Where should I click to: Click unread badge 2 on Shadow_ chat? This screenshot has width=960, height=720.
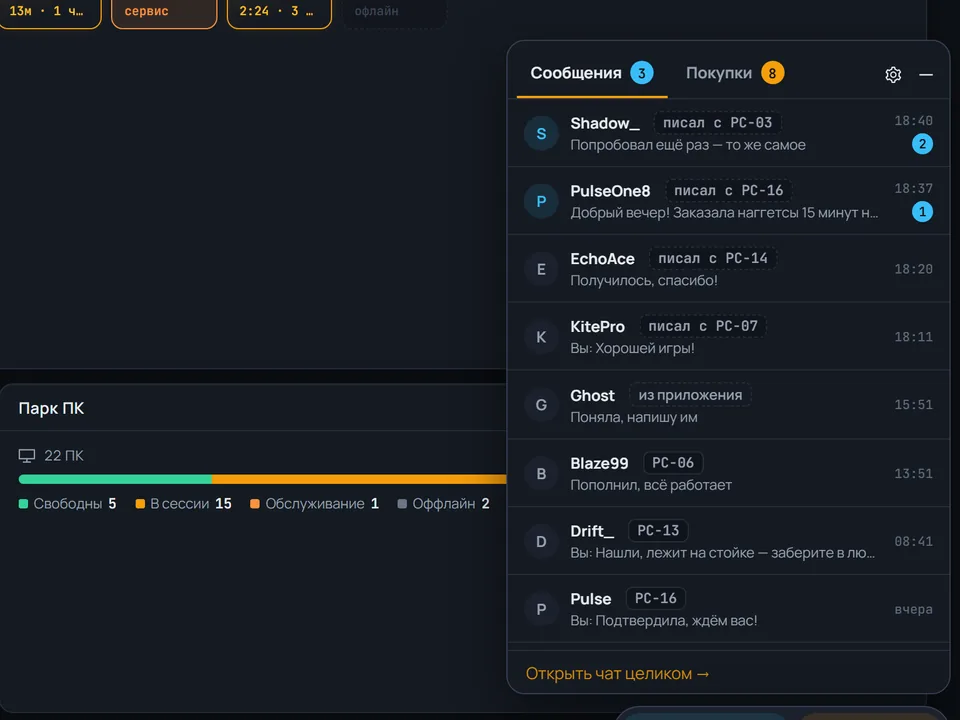(922, 144)
